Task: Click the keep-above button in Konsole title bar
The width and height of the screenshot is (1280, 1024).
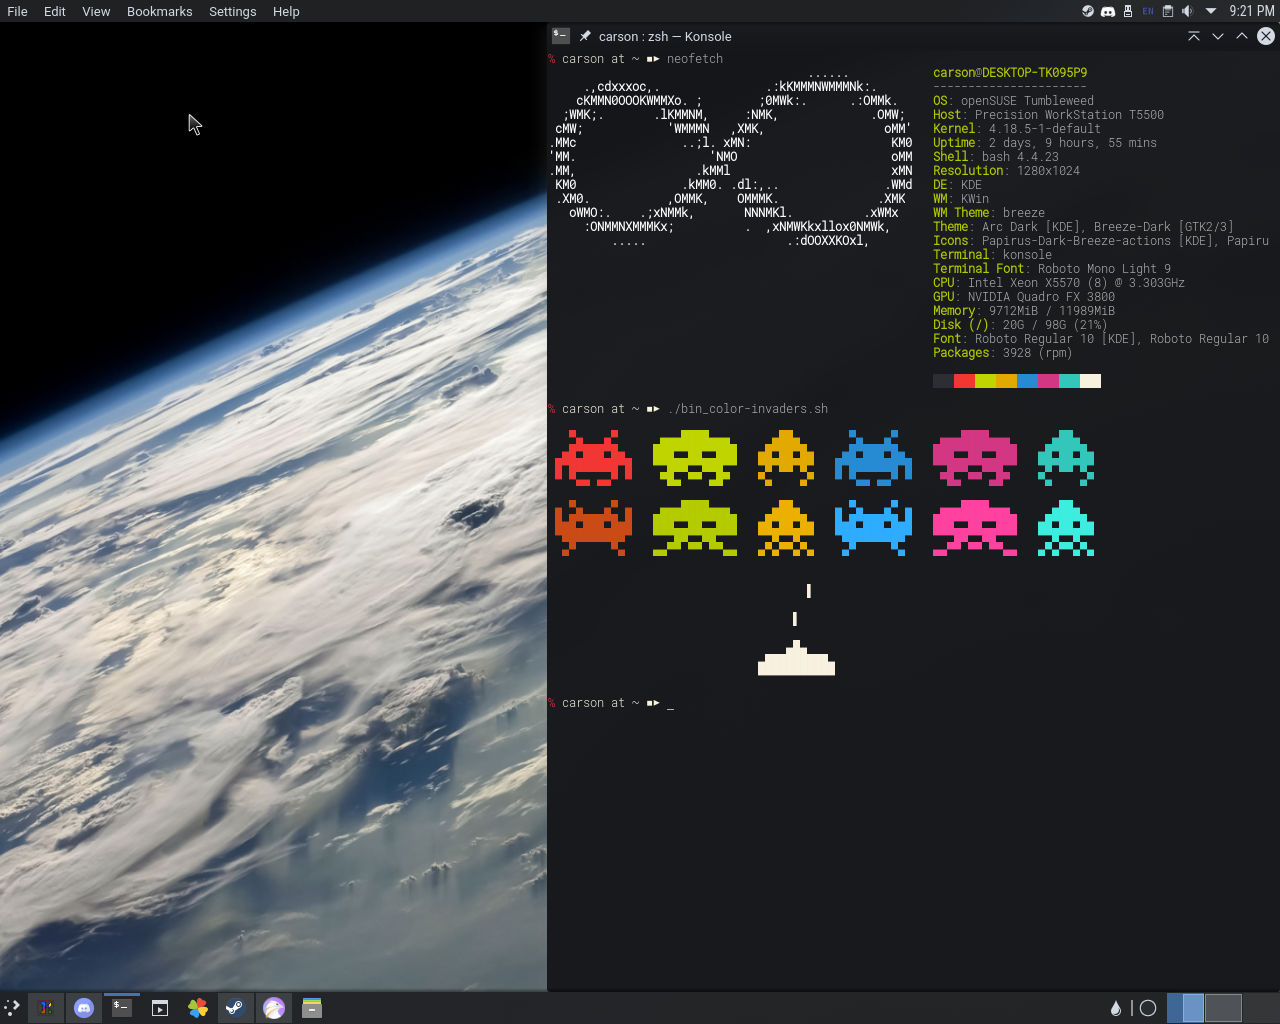Action: (1194, 35)
